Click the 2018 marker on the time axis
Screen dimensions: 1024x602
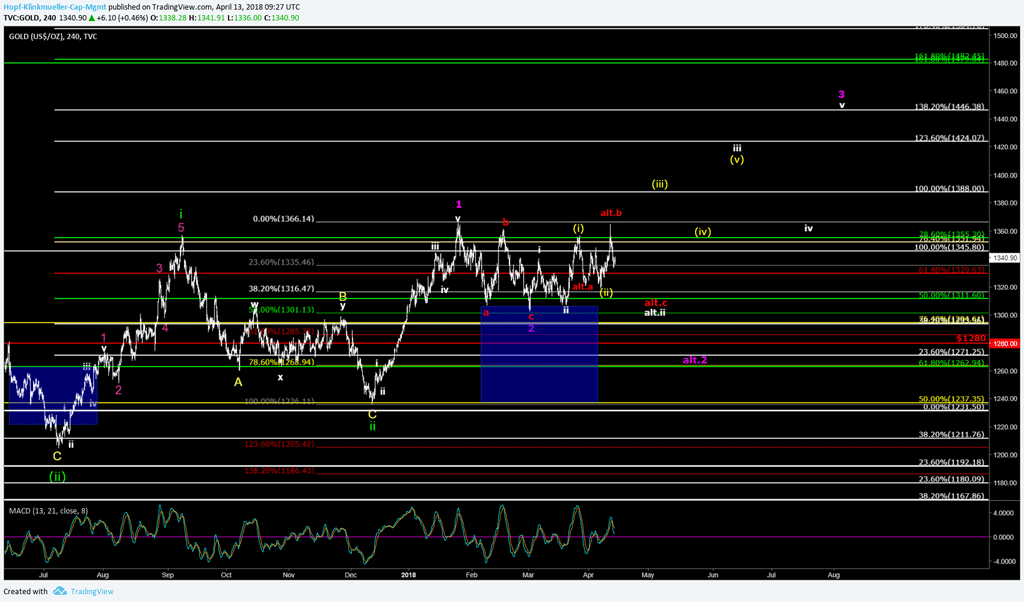coord(408,576)
